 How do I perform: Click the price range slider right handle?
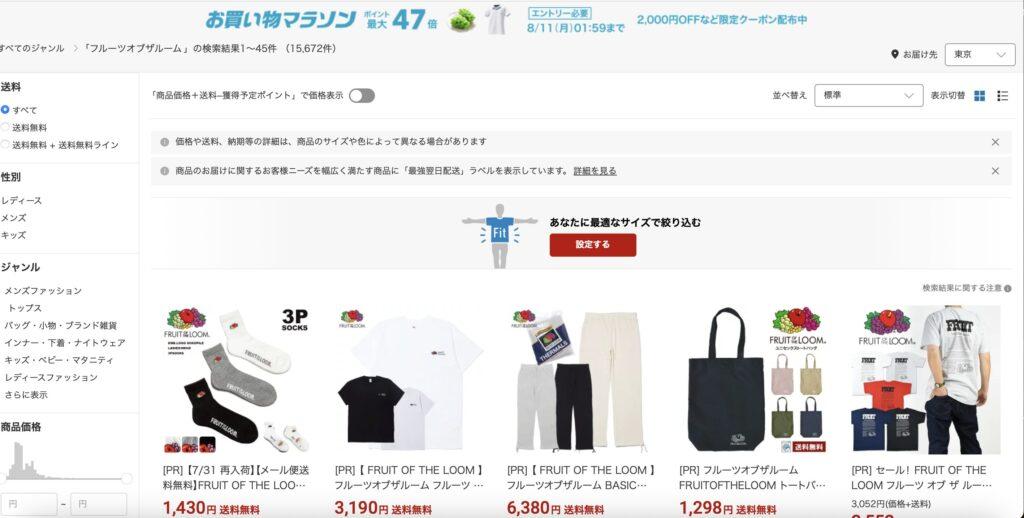point(127,479)
